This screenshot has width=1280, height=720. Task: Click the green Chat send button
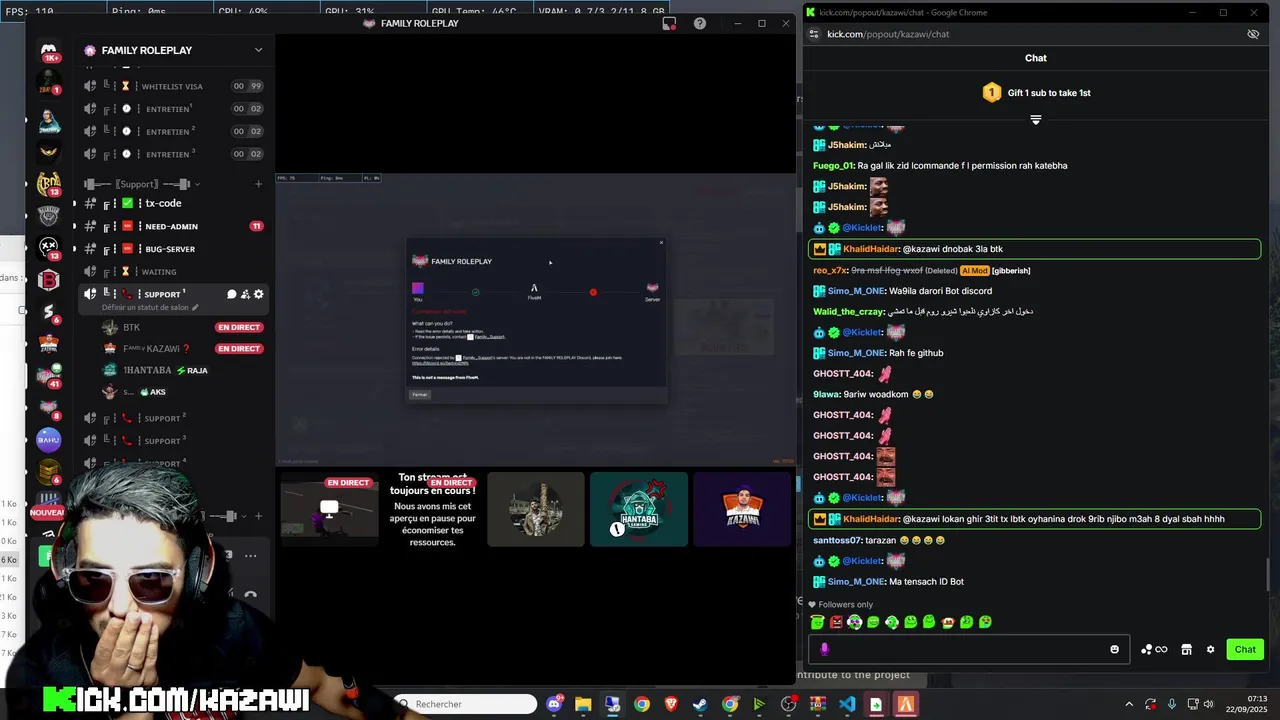pos(1245,649)
